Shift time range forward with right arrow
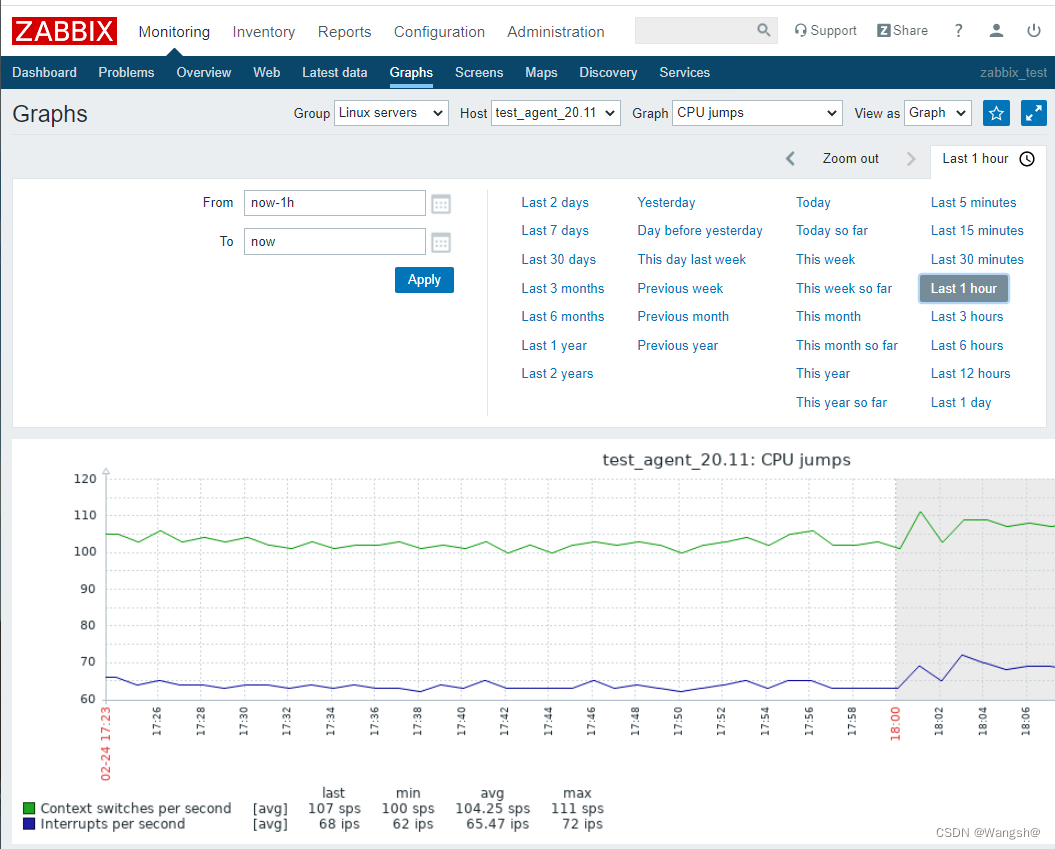 tap(911, 159)
